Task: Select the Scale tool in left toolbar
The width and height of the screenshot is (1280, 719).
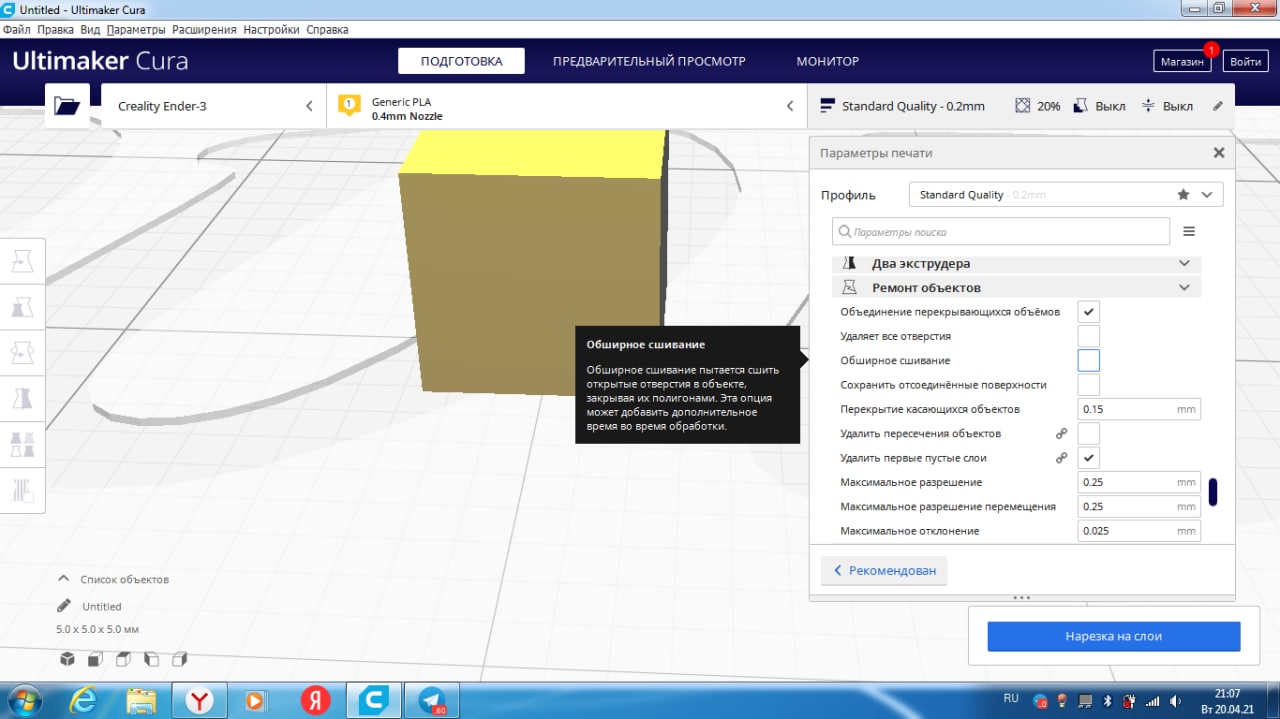Action: [22, 307]
